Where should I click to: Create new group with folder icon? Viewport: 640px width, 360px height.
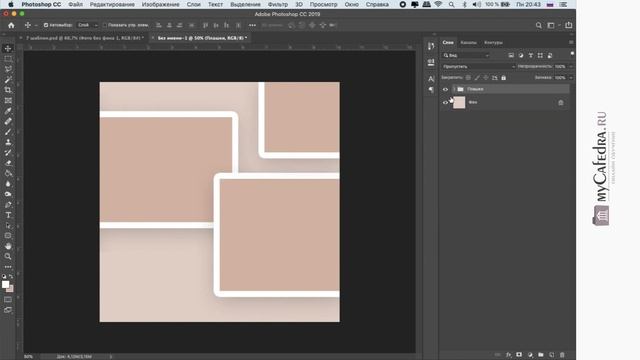[541, 355]
